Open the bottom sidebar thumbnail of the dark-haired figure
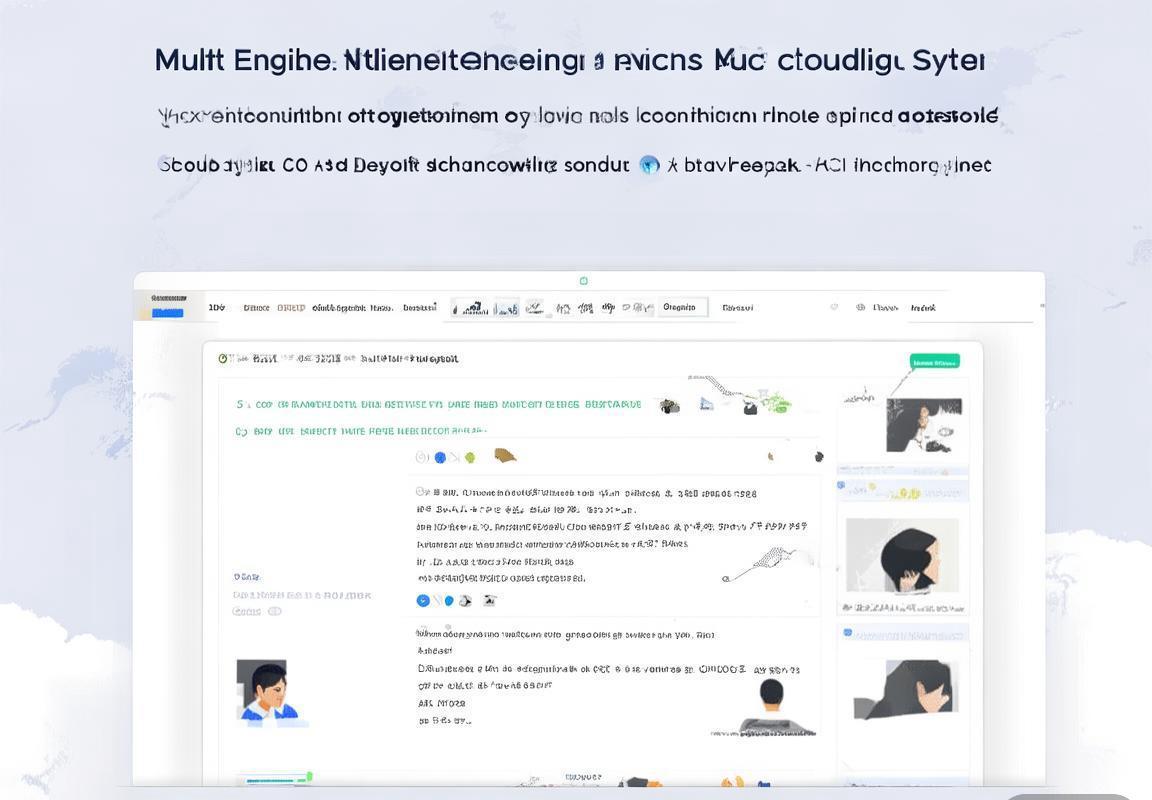This screenshot has width=1152, height=800. (906, 690)
